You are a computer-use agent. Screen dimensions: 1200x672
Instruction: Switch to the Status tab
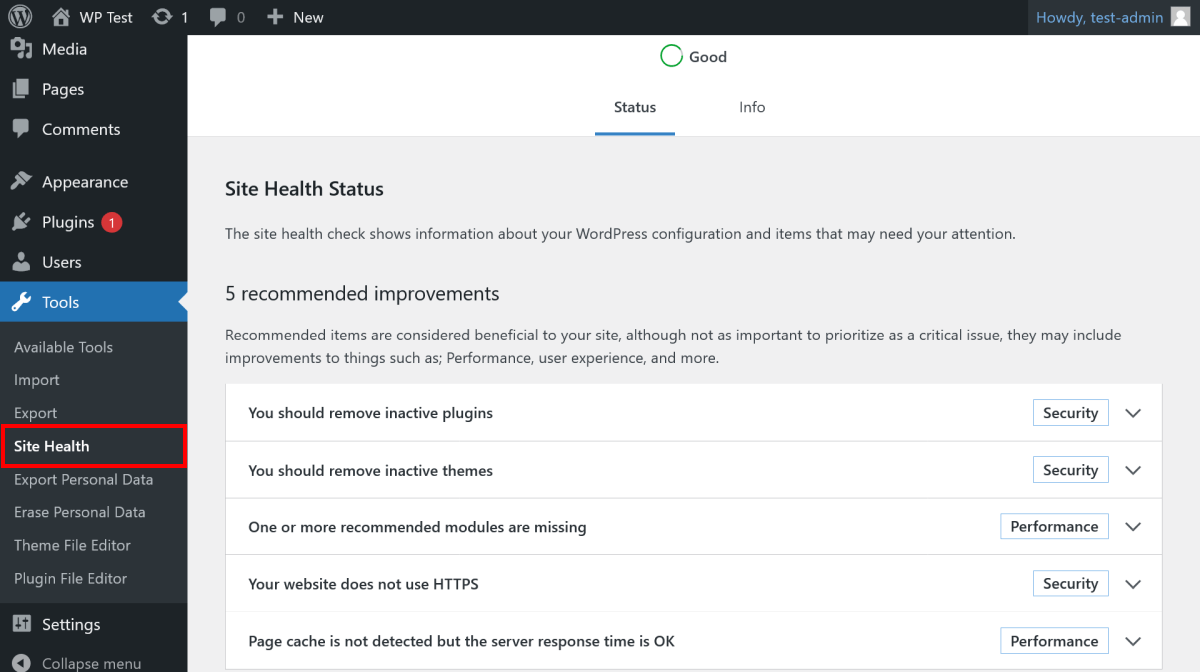[x=635, y=107]
